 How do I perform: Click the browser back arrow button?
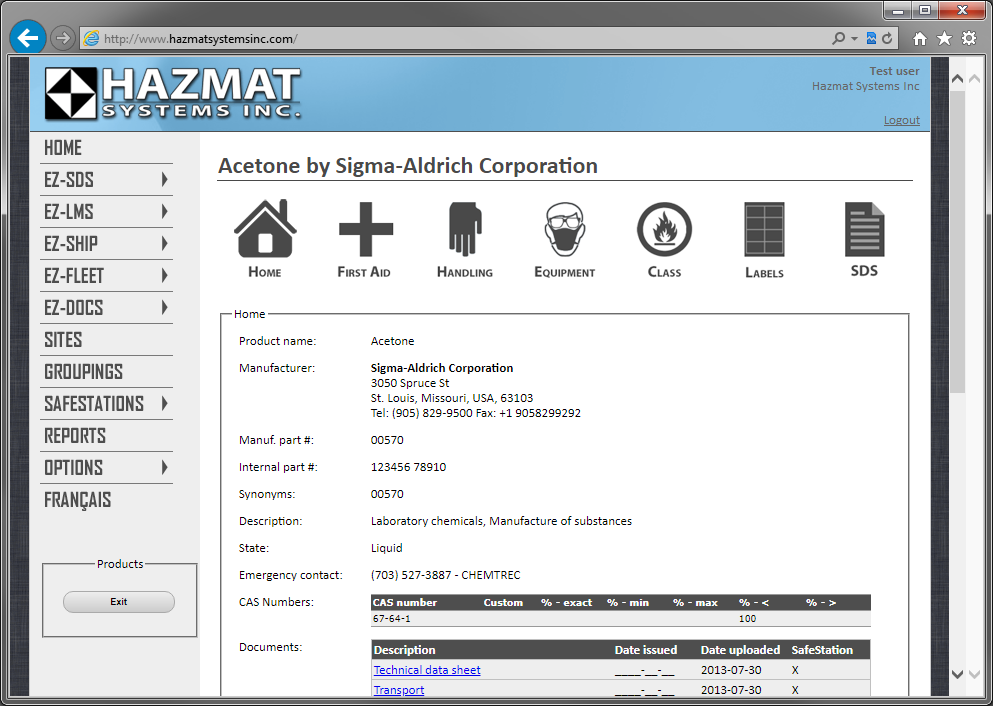click(28, 38)
